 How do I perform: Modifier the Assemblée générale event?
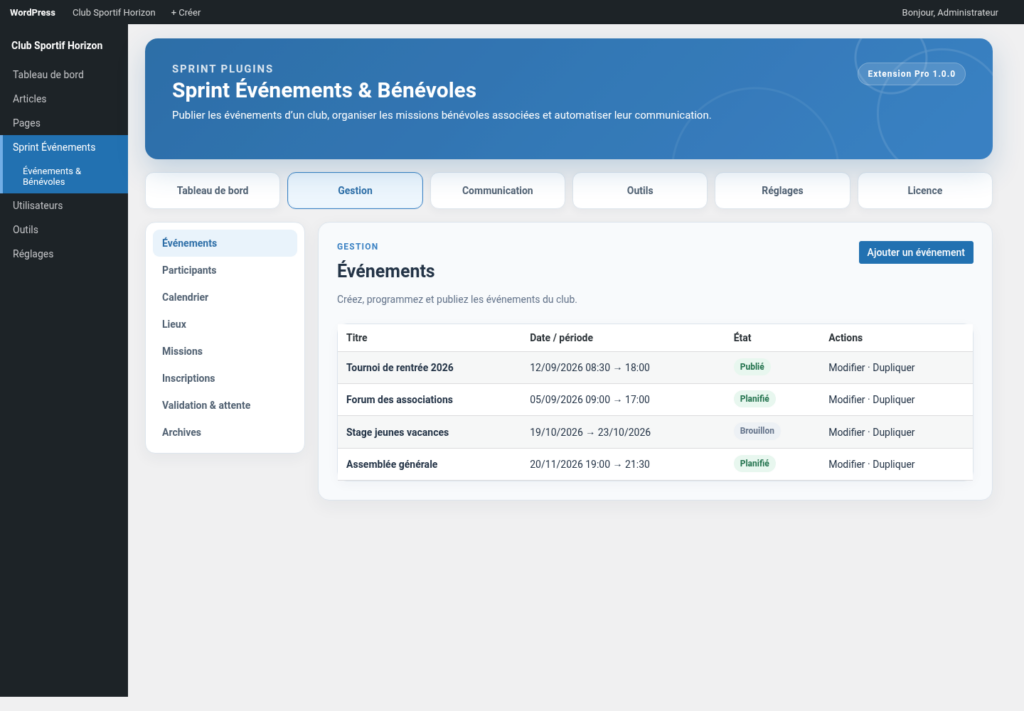[846, 464]
